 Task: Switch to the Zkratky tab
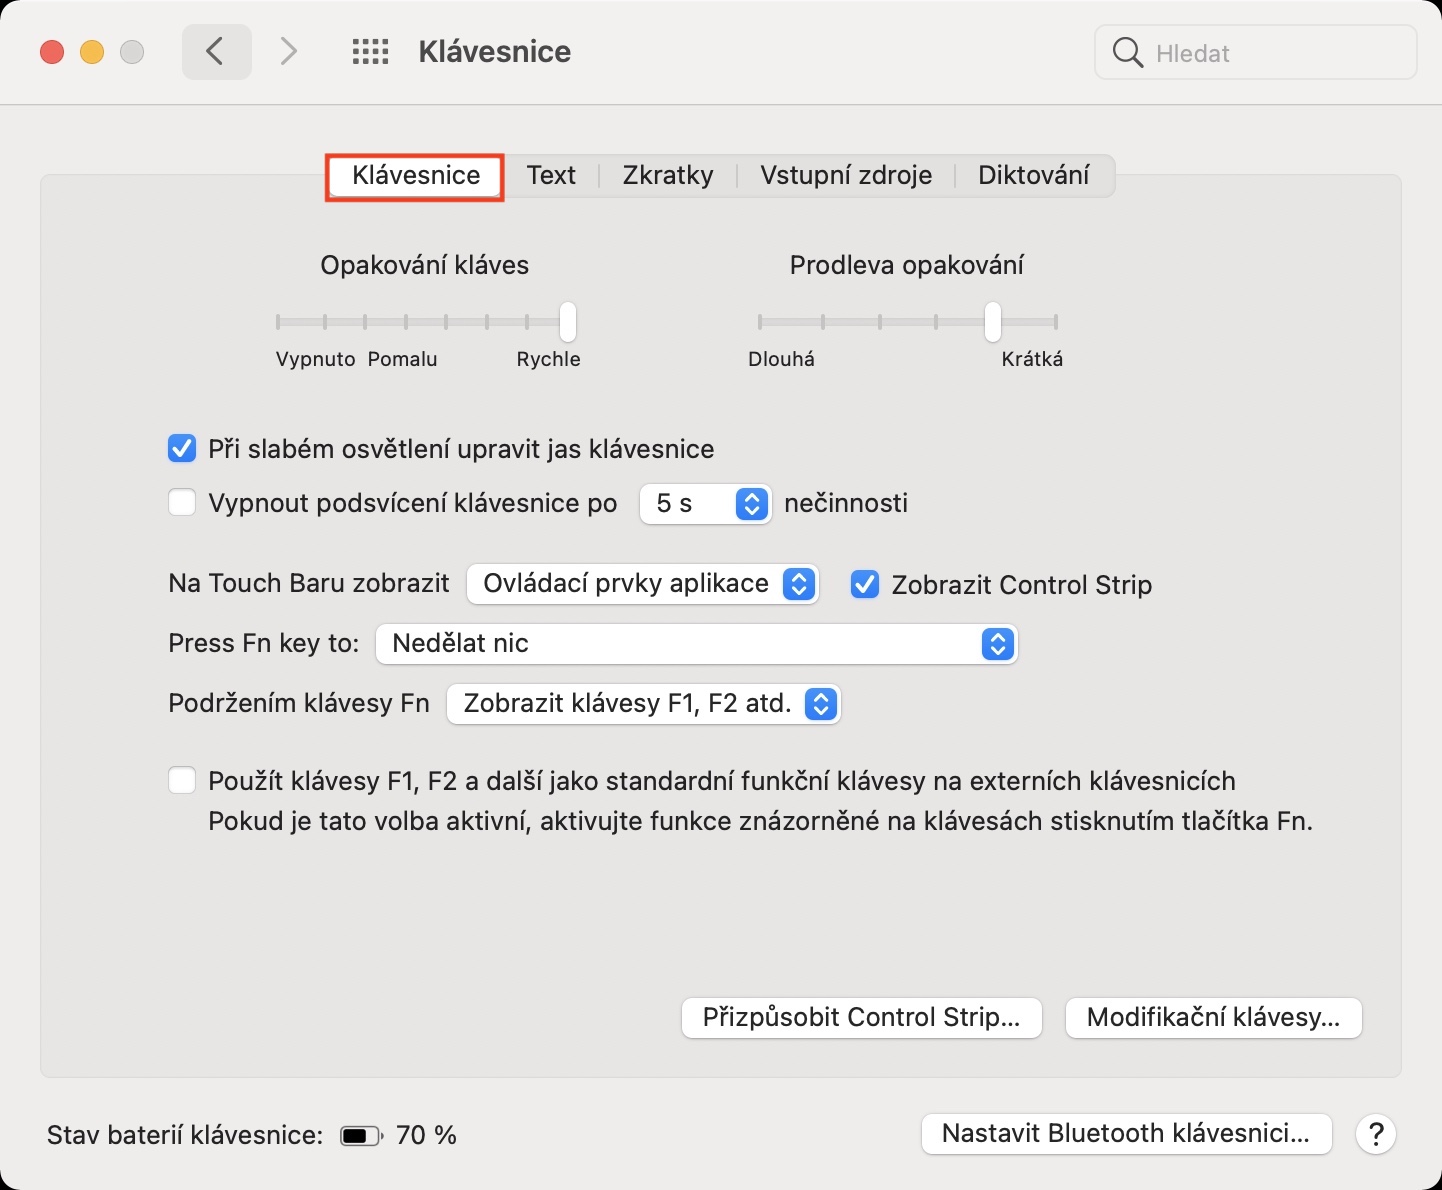click(x=668, y=176)
